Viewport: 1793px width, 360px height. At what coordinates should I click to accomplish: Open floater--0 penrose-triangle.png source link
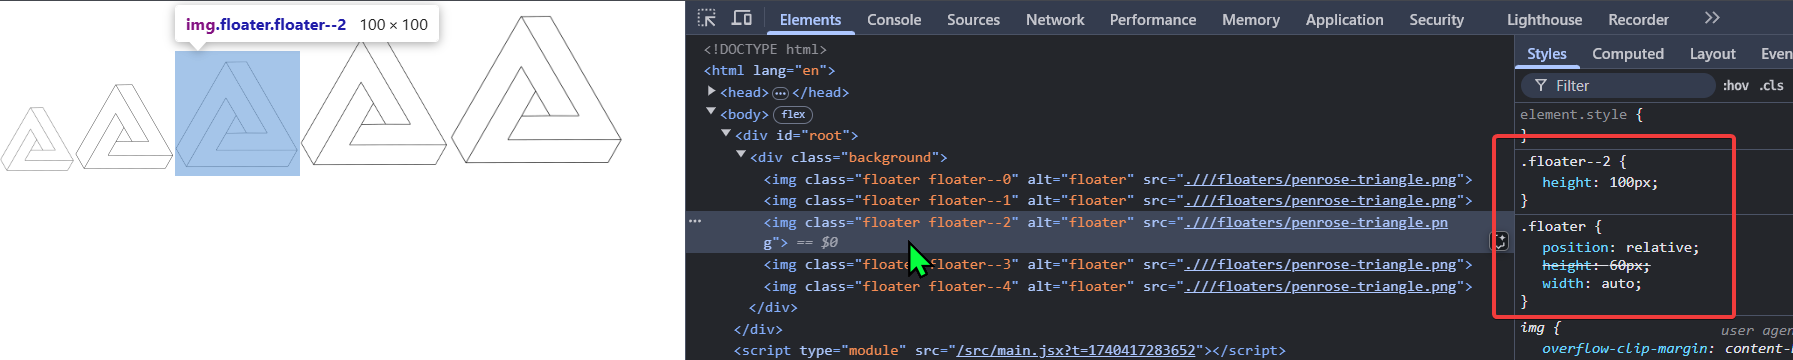pos(1321,179)
